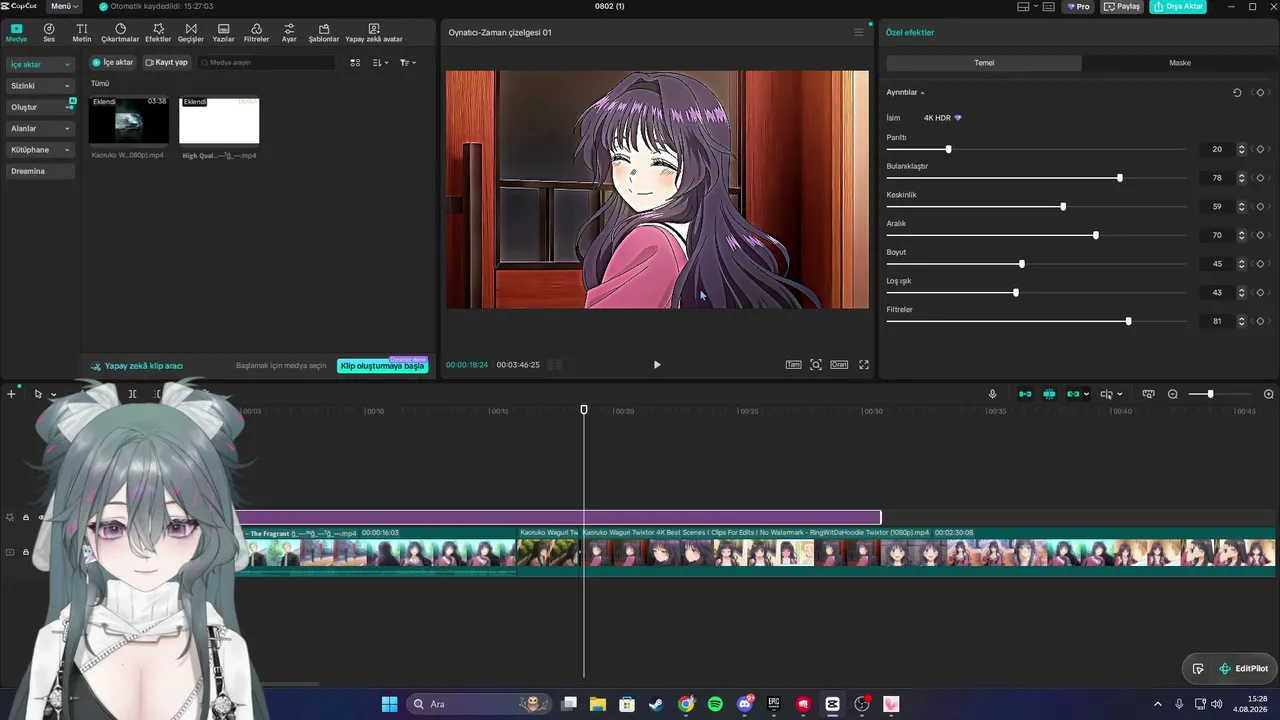Toggle timeline clip linking
The width and height of the screenshot is (1280, 720).
[x=1073, y=394]
